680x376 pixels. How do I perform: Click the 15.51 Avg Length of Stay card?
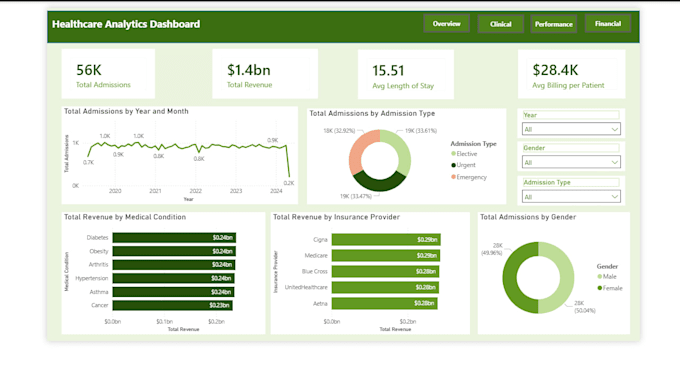406,74
